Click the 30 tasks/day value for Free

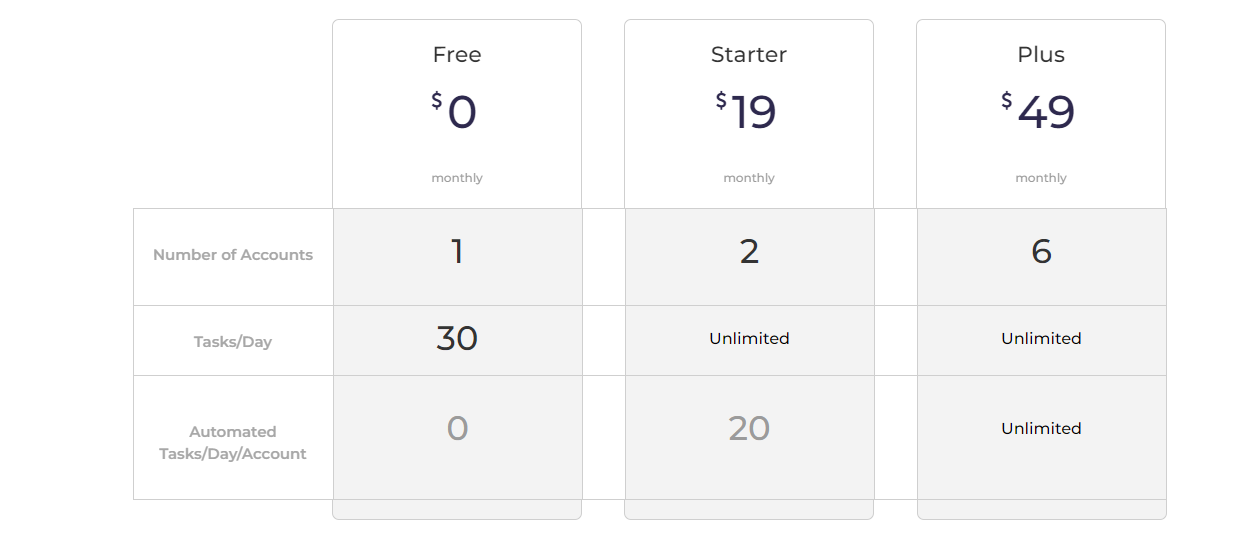point(457,338)
